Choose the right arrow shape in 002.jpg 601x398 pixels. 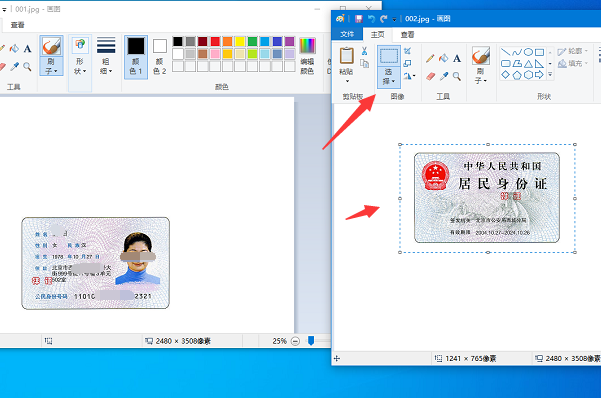[x=539, y=75]
